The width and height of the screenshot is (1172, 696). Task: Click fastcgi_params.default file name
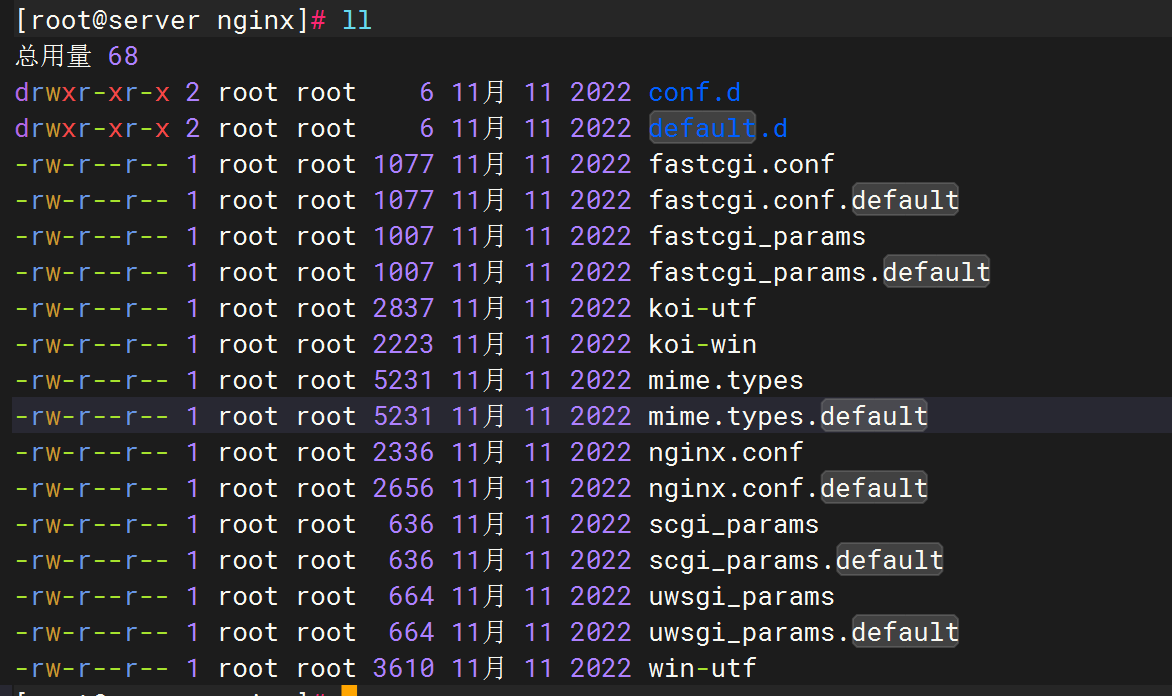click(819, 272)
